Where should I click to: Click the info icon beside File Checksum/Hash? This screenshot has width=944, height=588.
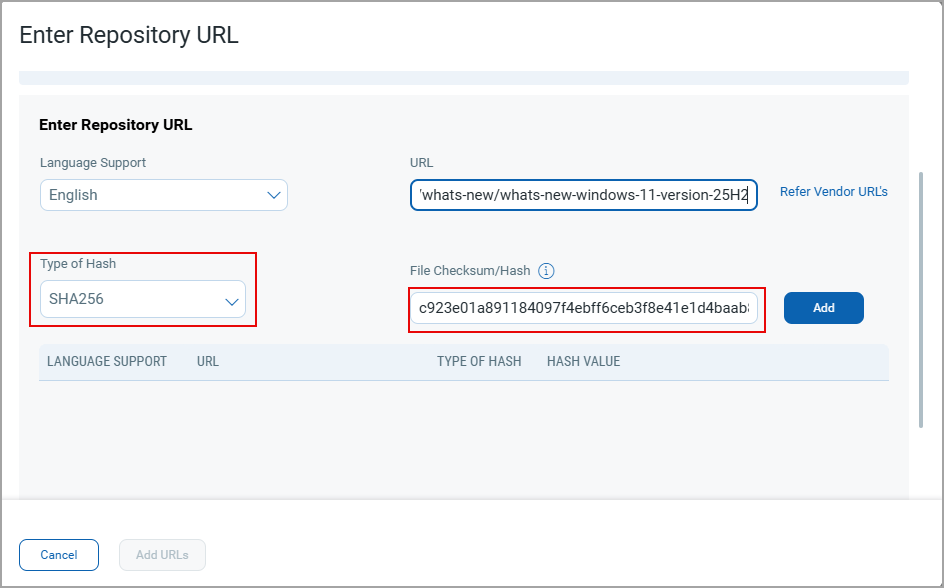coord(546,271)
